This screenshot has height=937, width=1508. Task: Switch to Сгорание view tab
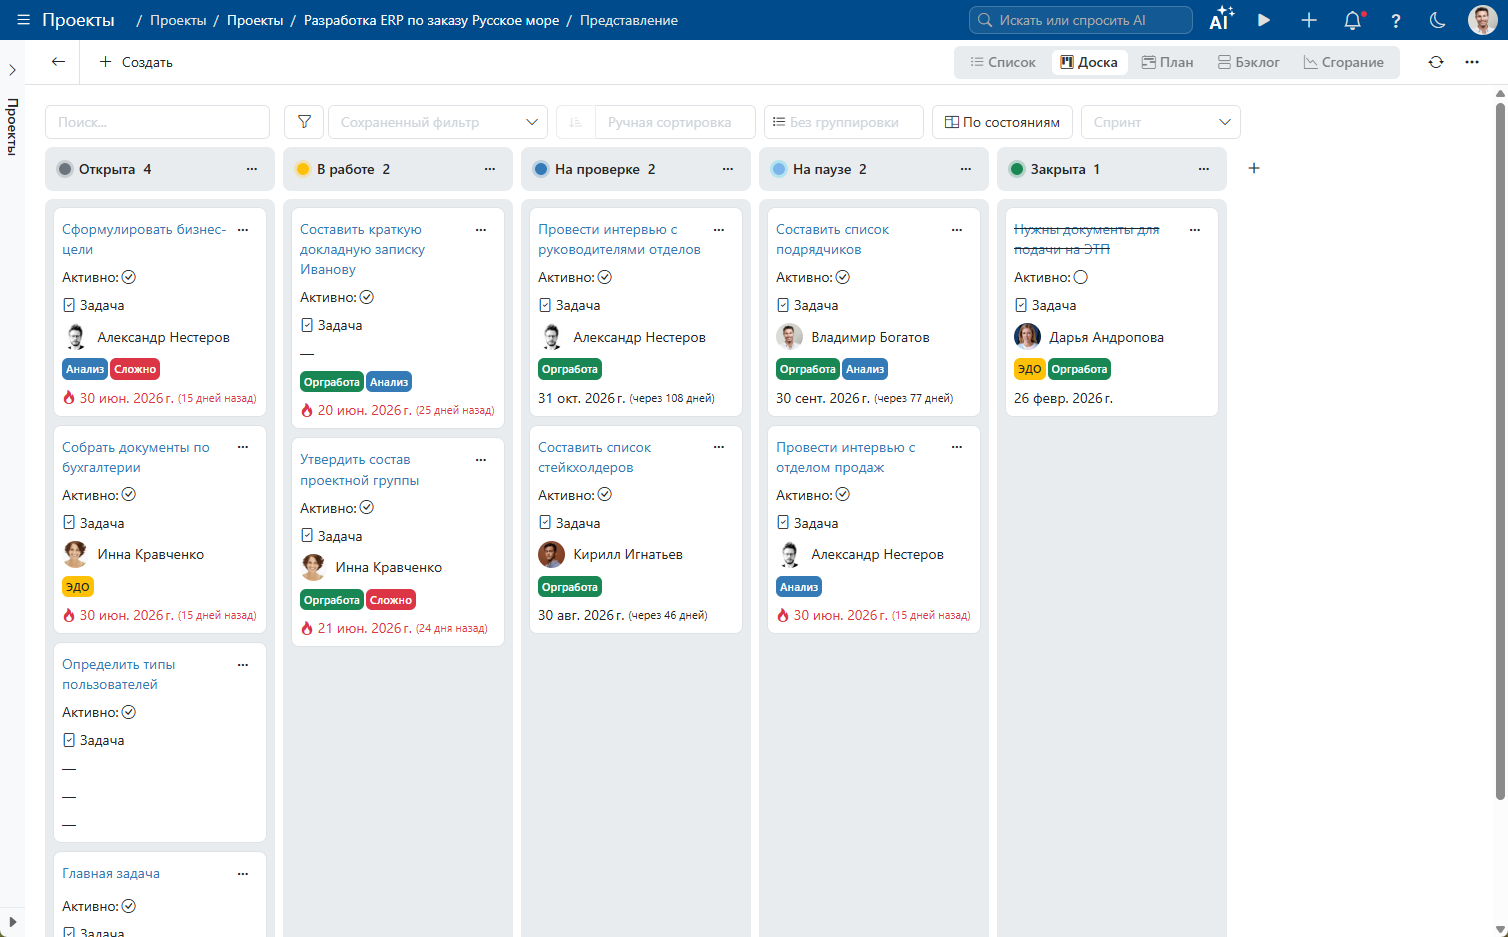tap(1344, 62)
